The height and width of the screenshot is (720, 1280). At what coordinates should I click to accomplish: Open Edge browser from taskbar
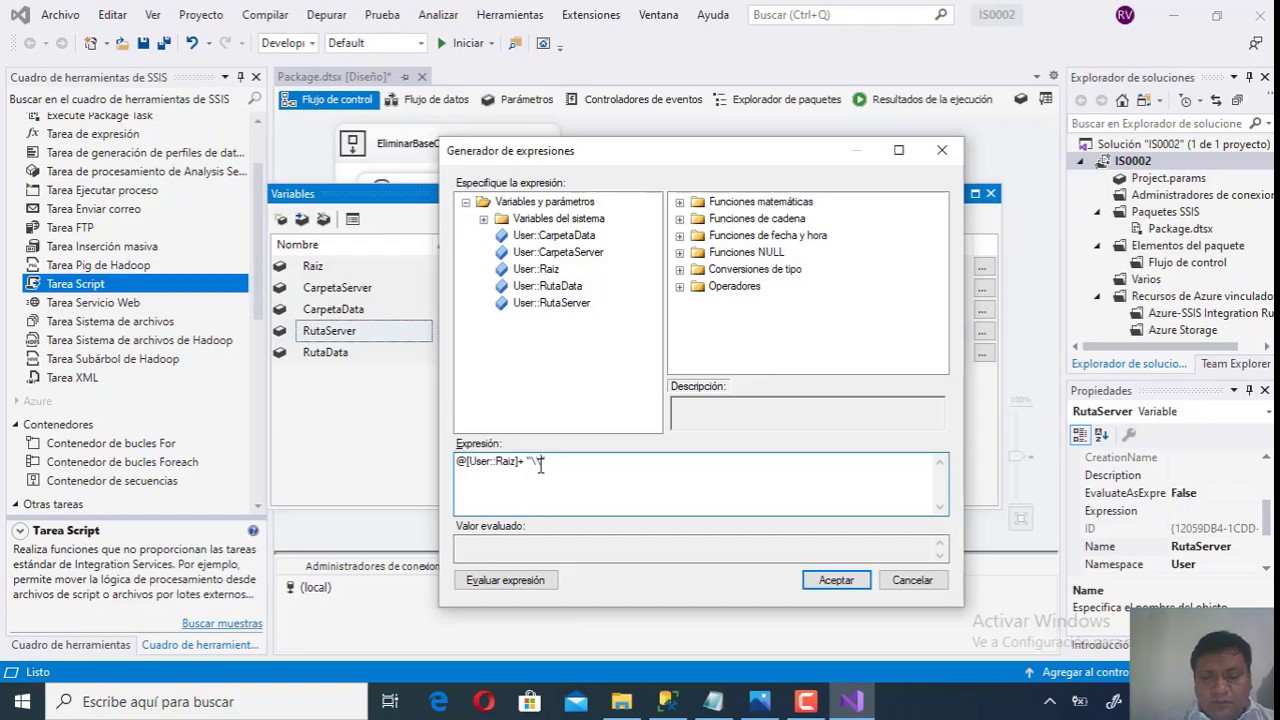point(439,702)
